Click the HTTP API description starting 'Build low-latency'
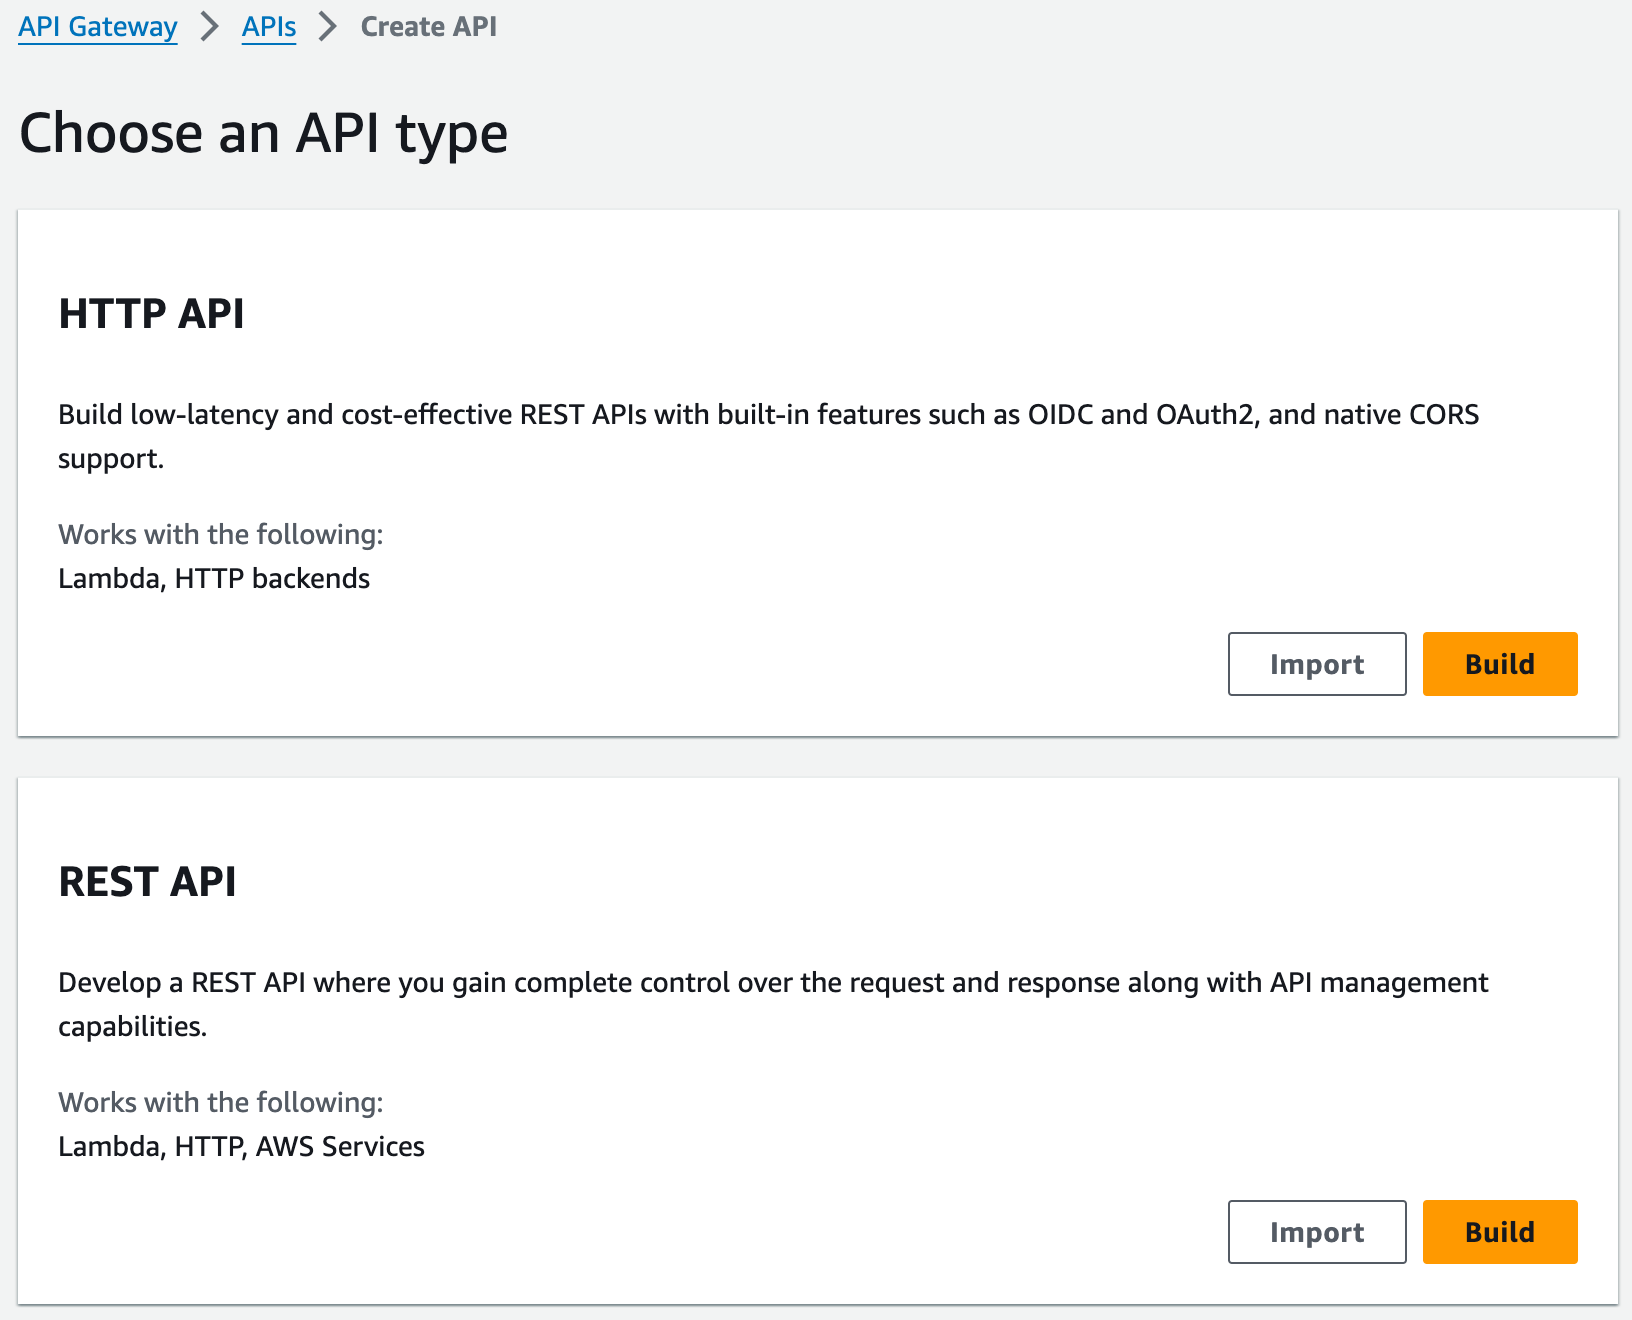Viewport: 1632px width, 1320px height. click(769, 437)
